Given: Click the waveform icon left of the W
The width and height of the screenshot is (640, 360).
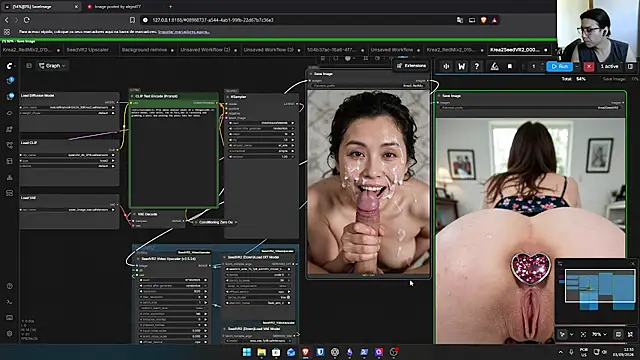Looking at the screenshot, I should click(x=446, y=66).
